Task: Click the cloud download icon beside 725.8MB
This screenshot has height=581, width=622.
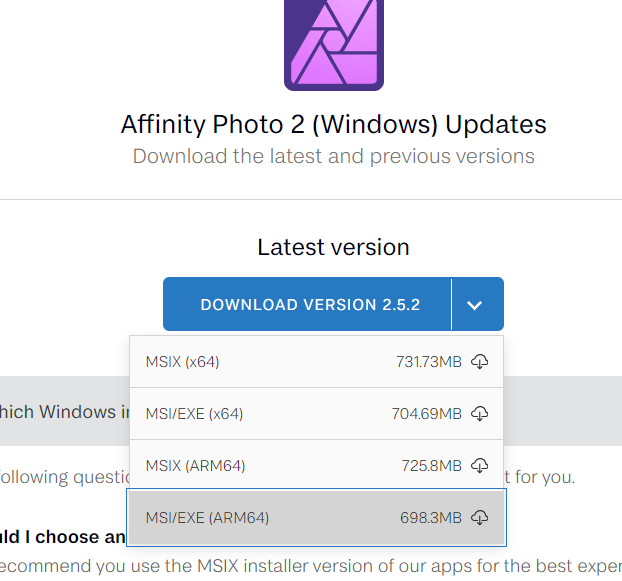Action: pyautogui.click(x=480, y=466)
